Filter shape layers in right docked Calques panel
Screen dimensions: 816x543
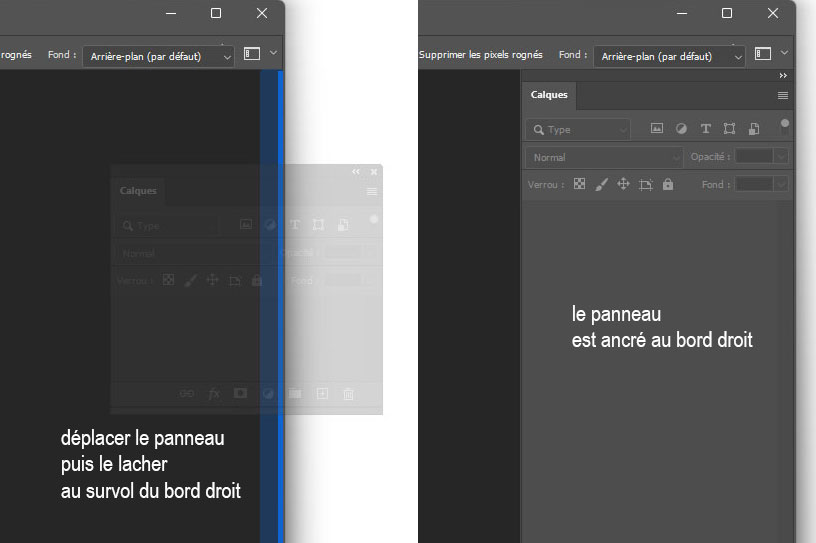coord(729,129)
